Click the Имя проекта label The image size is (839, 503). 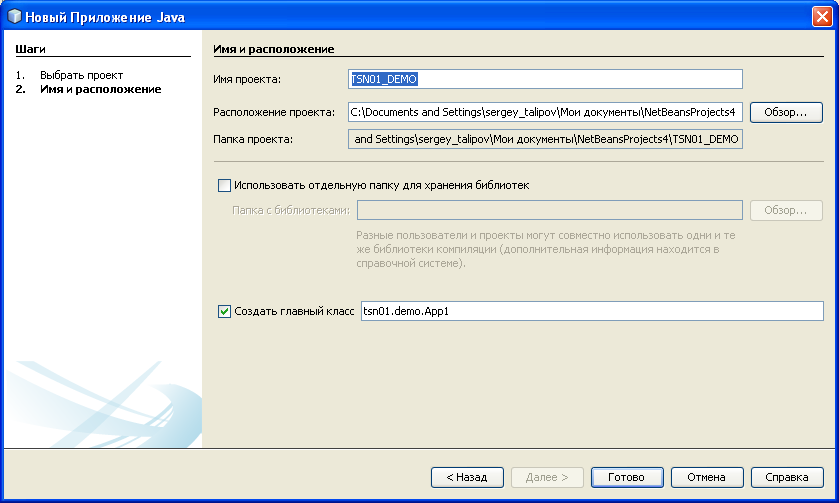248,79
